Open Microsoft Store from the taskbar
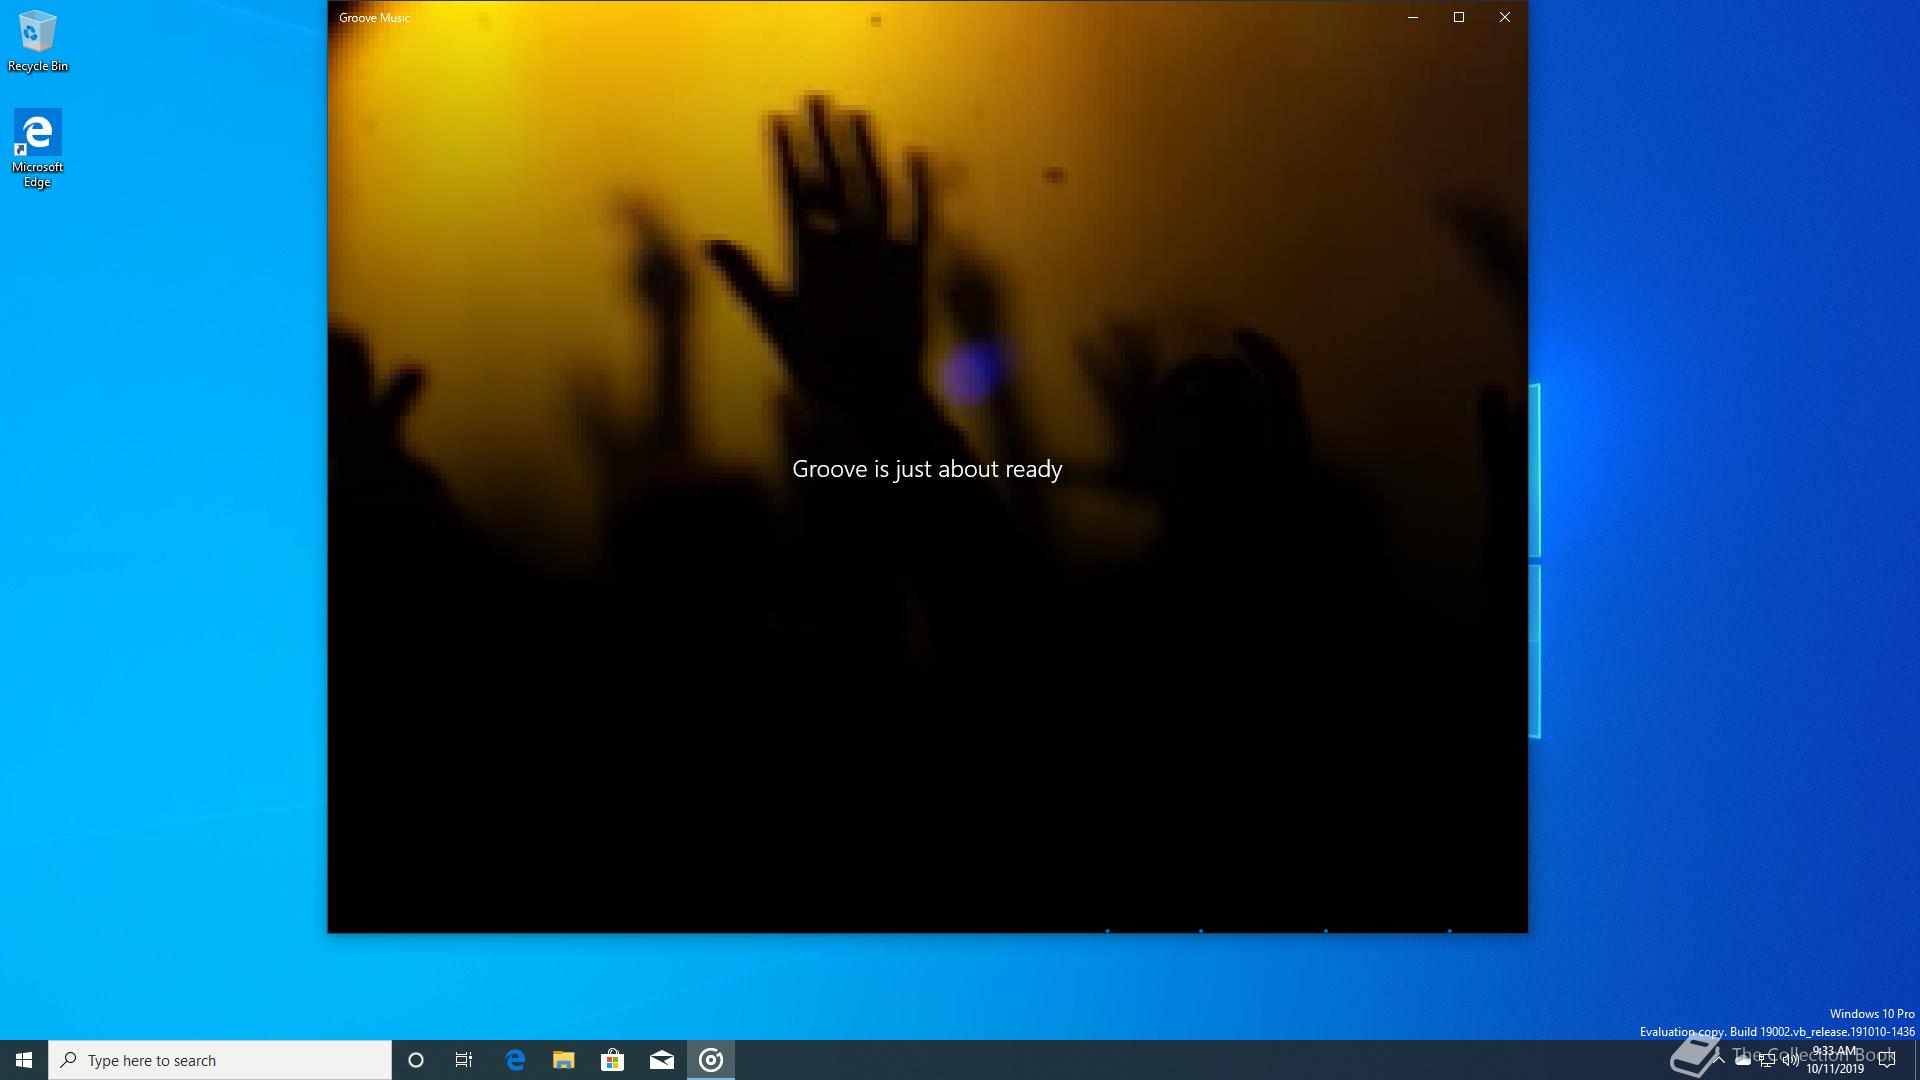Viewport: 1920px width, 1080px height. pos(613,1060)
